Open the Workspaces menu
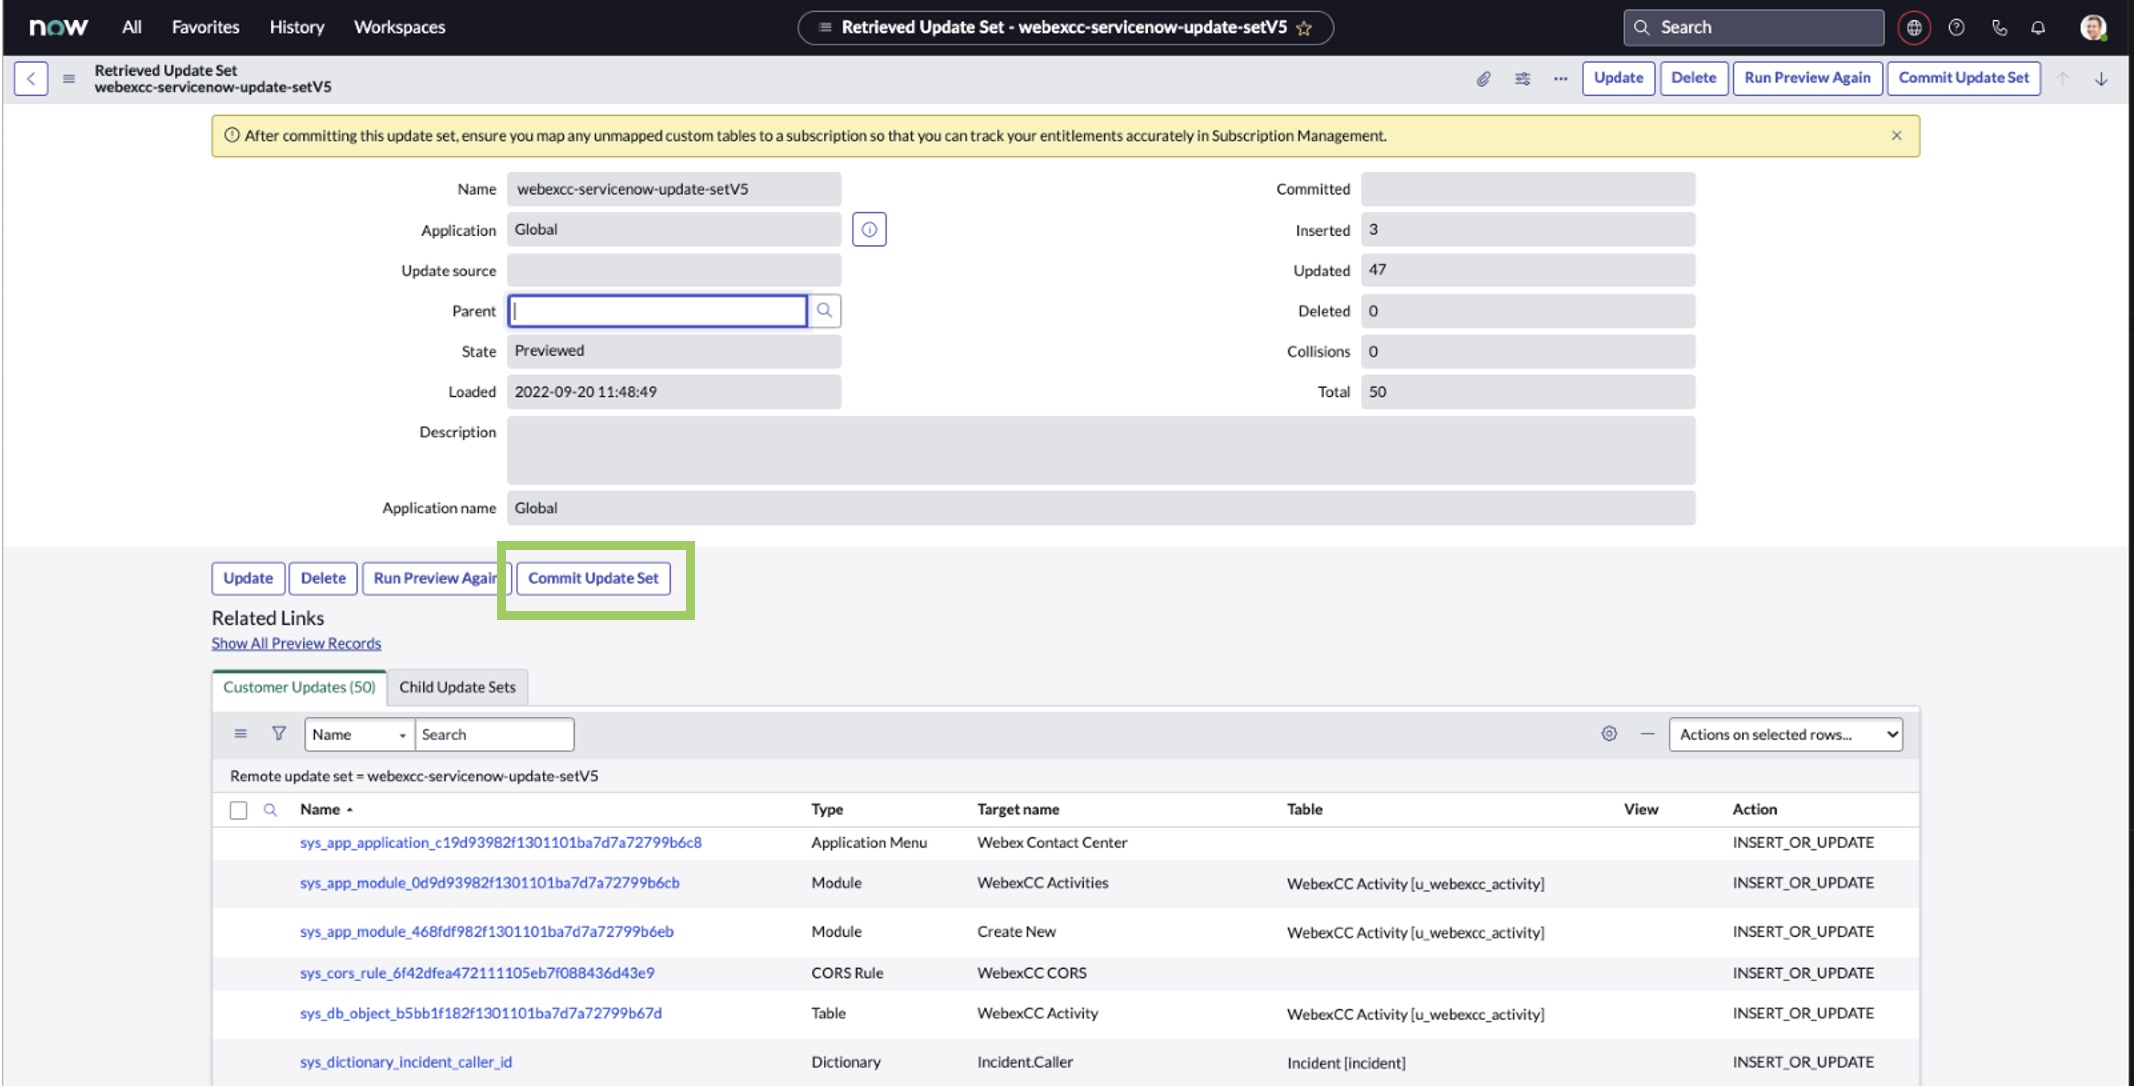 (400, 28)
